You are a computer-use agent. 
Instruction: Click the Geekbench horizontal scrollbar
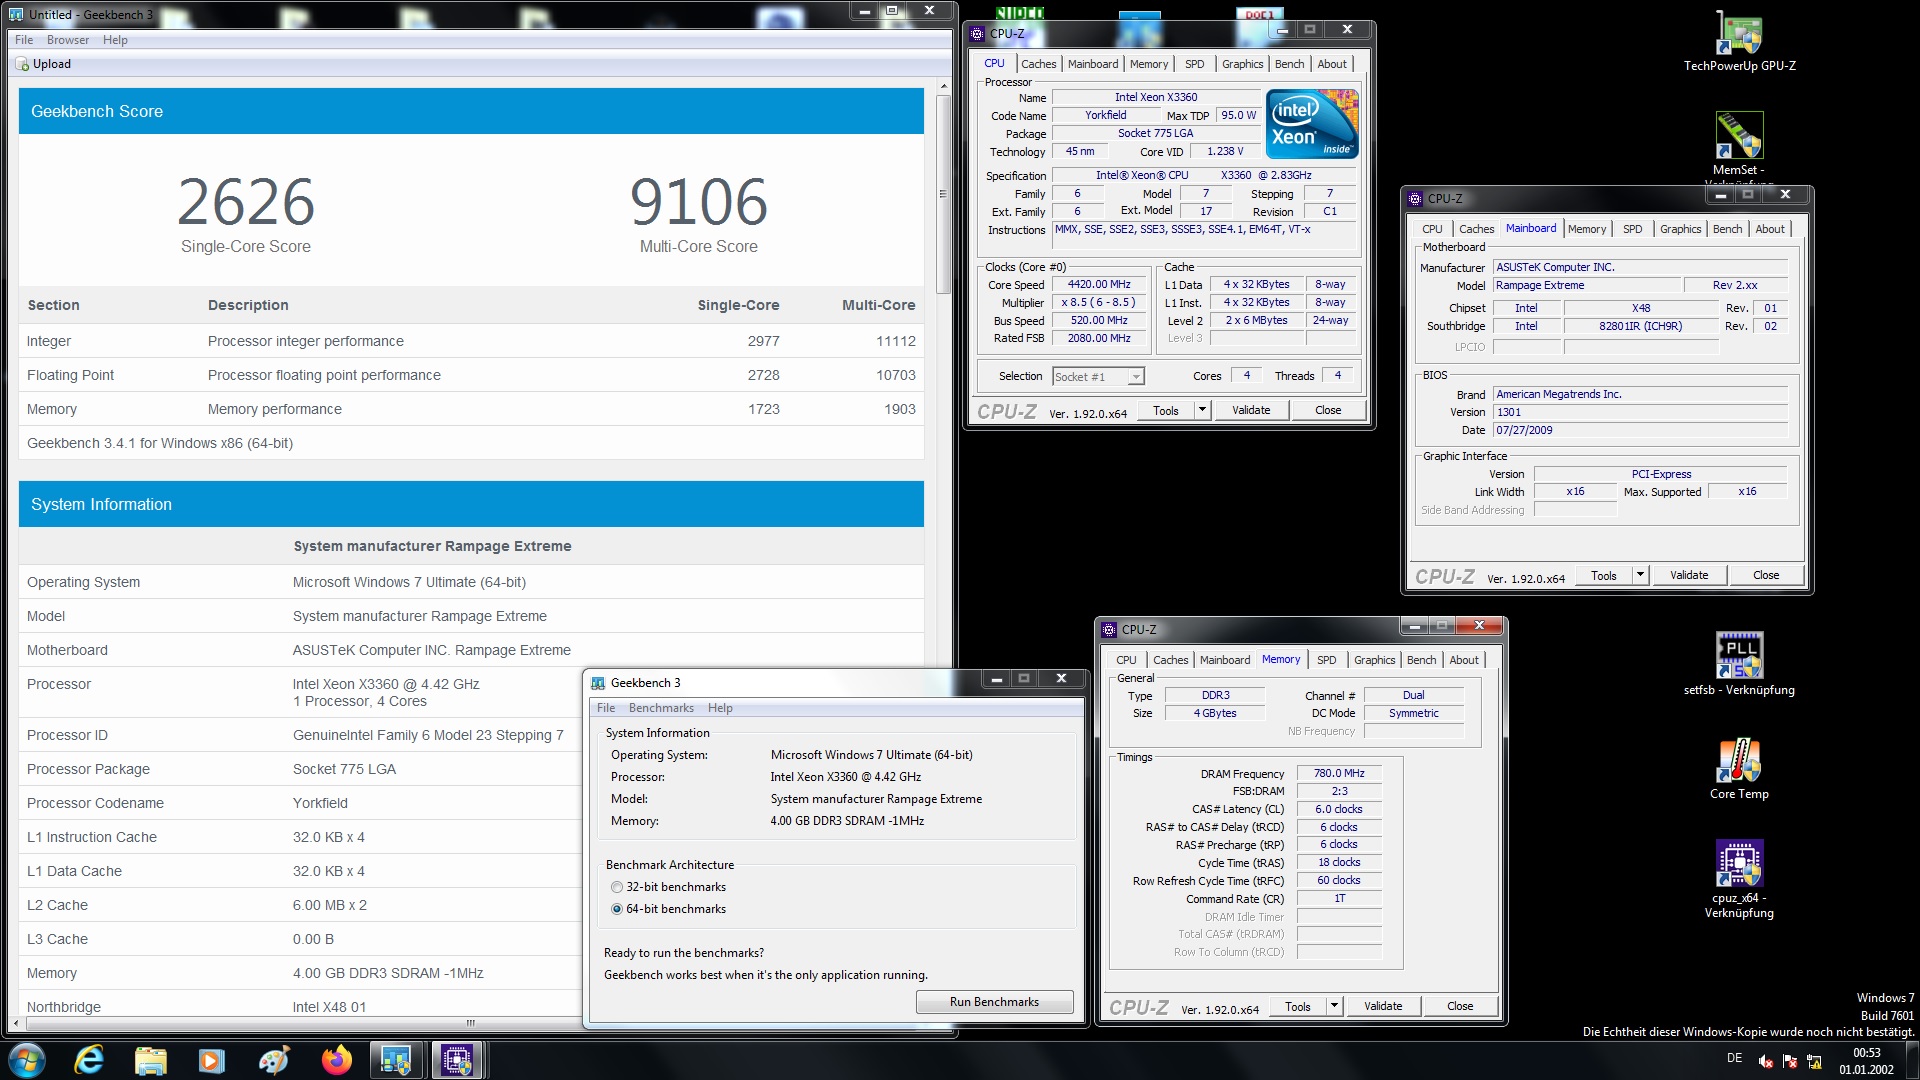(x=470, y=1023)
